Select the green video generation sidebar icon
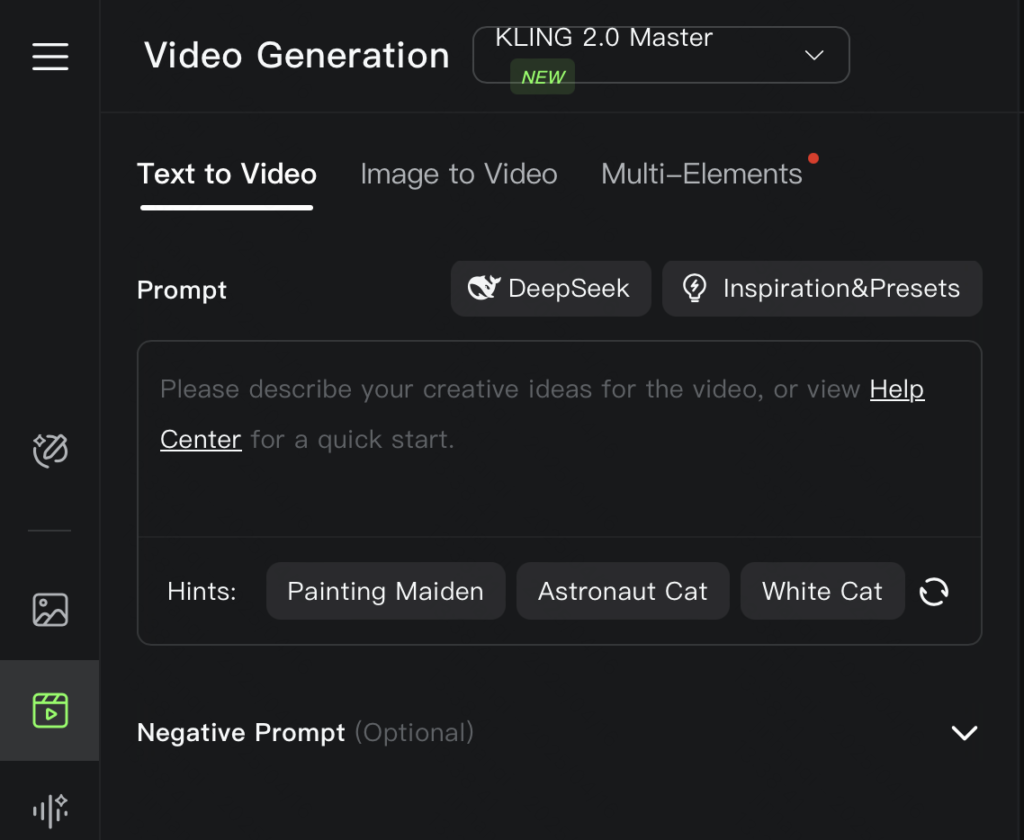 [x=50, y=710]
